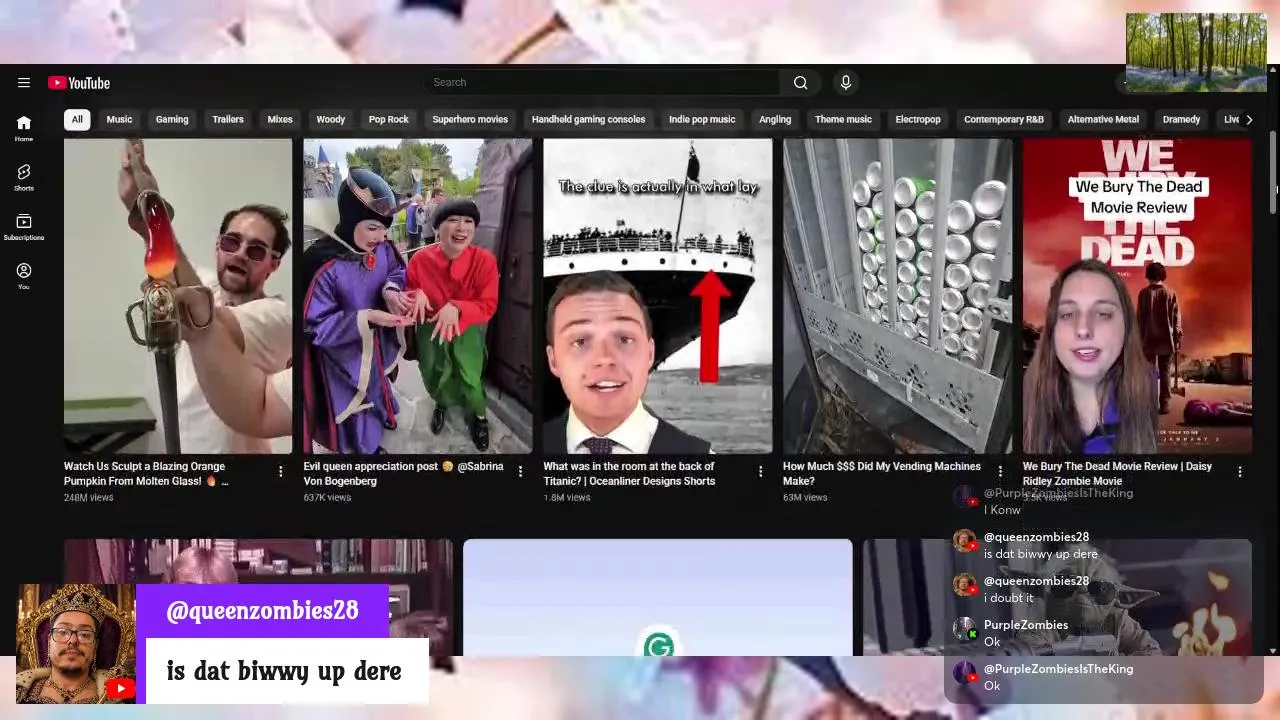Start voice search with microphone

(x=846, y=83)
